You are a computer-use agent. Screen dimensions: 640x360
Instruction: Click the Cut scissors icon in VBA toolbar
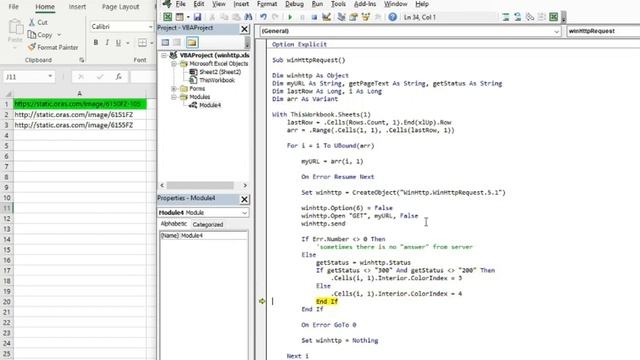pos(212,17)
